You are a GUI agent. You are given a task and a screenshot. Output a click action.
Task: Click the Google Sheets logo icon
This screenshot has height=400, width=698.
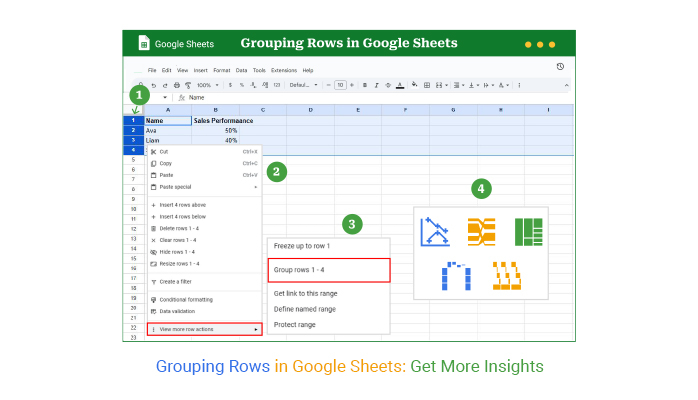[x=144, y=43]
